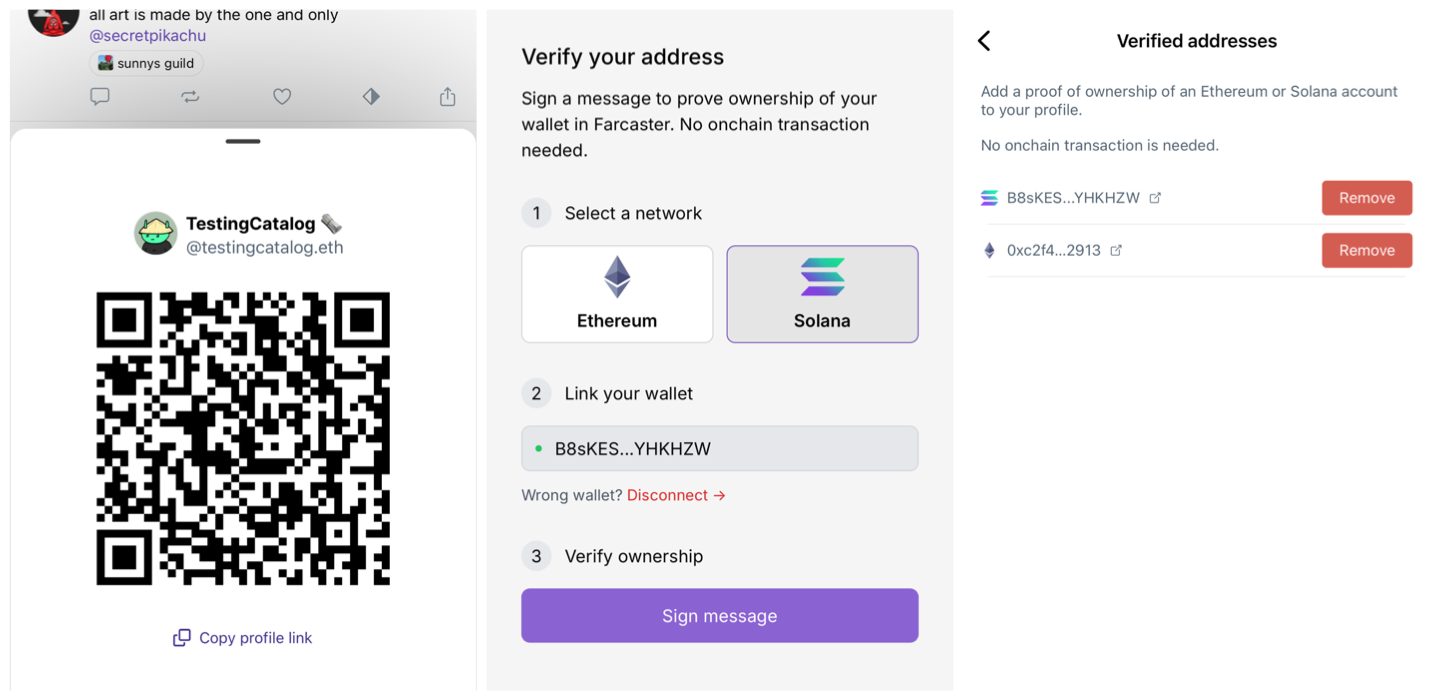1440x700 pixels.
Task: Open external link icon next to B8sKES...YHKHZW
Action: click(1155, 197)
